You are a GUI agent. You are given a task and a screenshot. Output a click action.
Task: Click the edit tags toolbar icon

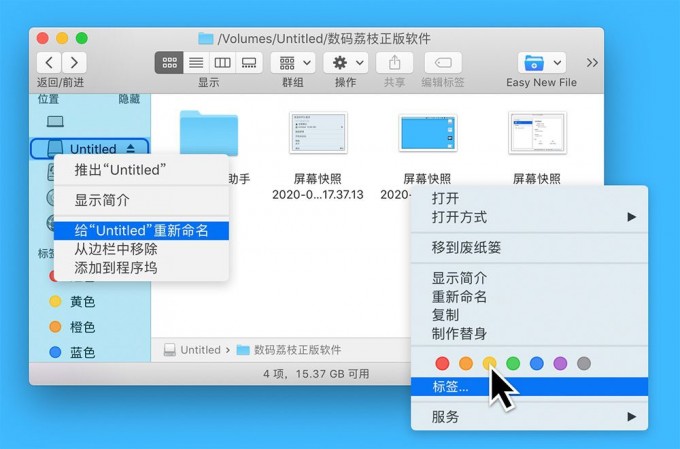pyautogui.click(x=443, y=63)
